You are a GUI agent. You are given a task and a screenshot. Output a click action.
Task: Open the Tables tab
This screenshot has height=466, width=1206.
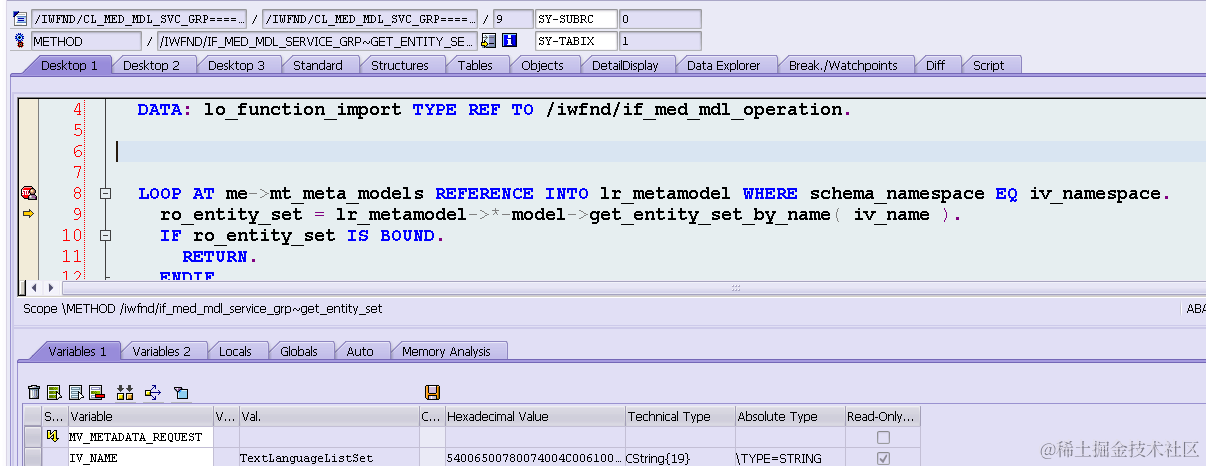[x=475, y=65]
